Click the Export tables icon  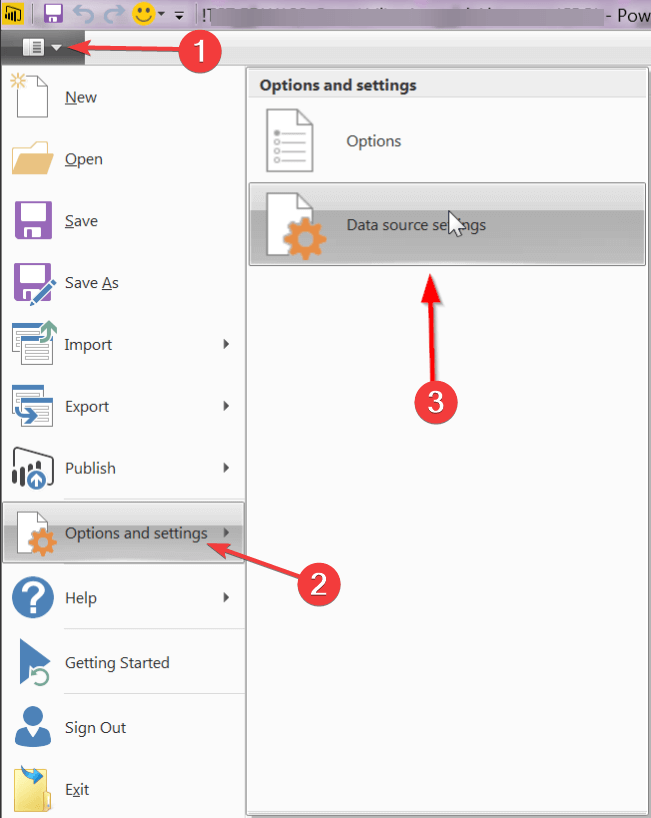32,405
